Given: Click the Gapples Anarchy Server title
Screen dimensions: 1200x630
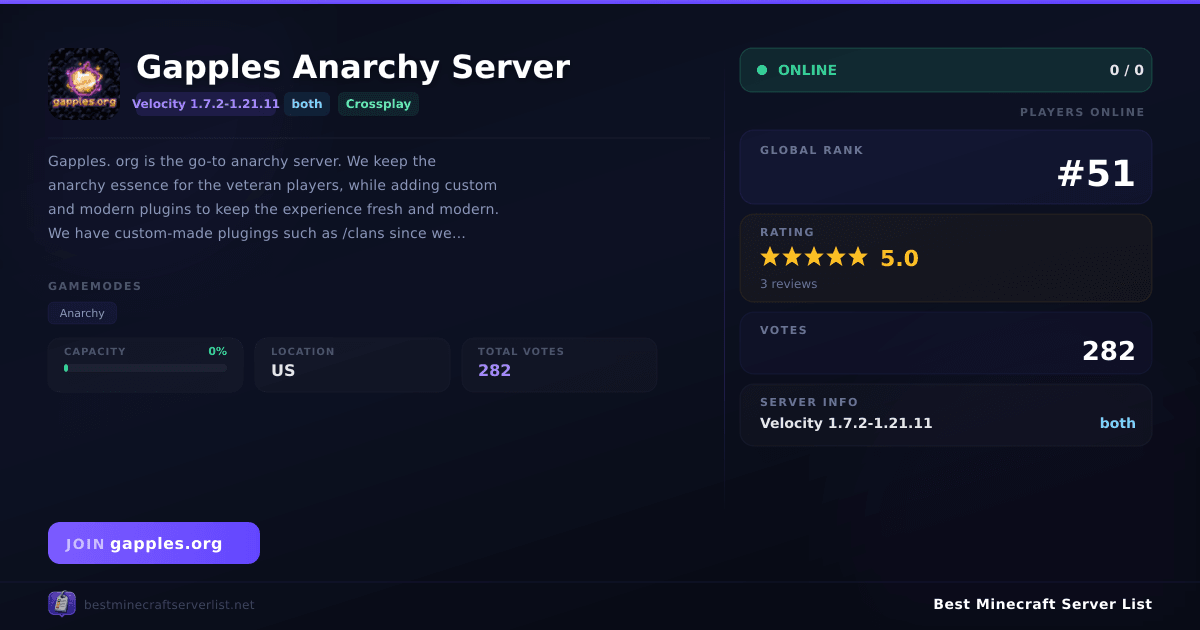Looking at the screenshot, I should pos(353,67).
